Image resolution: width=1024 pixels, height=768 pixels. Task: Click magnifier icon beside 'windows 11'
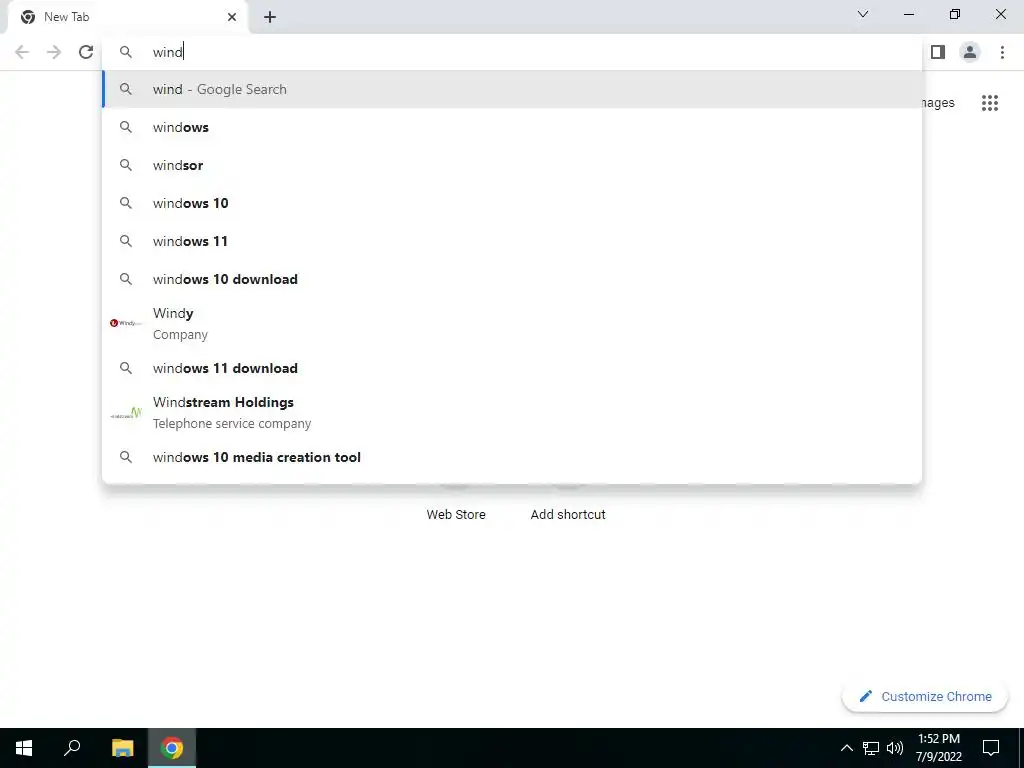(x=125, y=241)
